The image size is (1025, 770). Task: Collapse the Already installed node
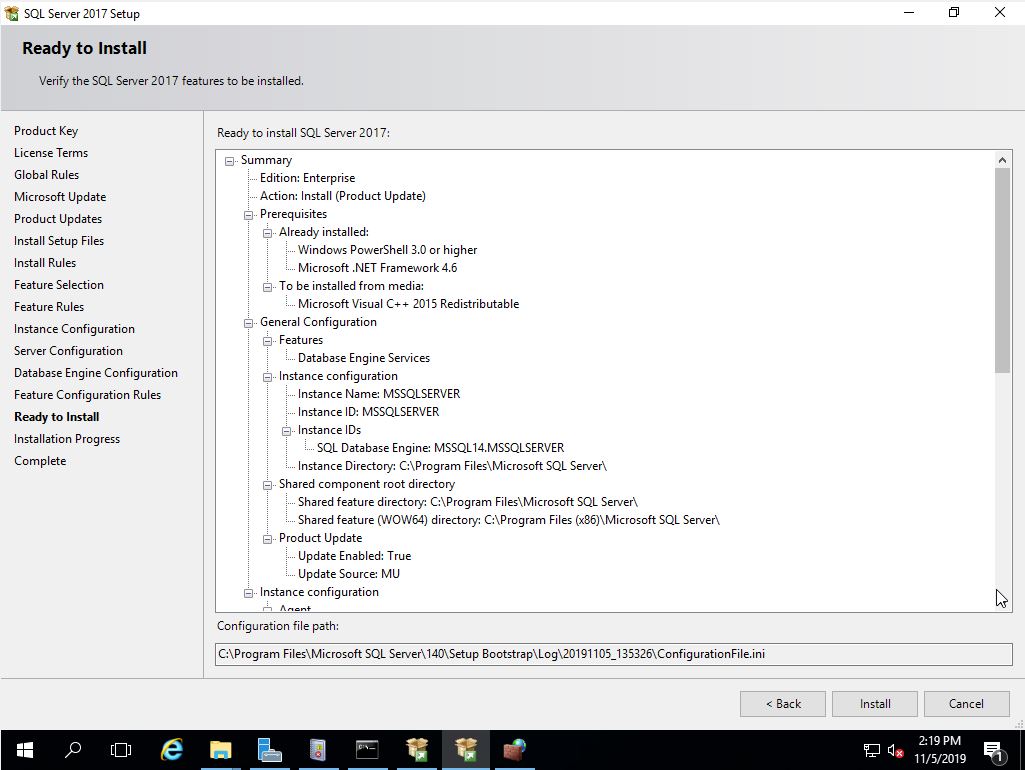[267, 233]
